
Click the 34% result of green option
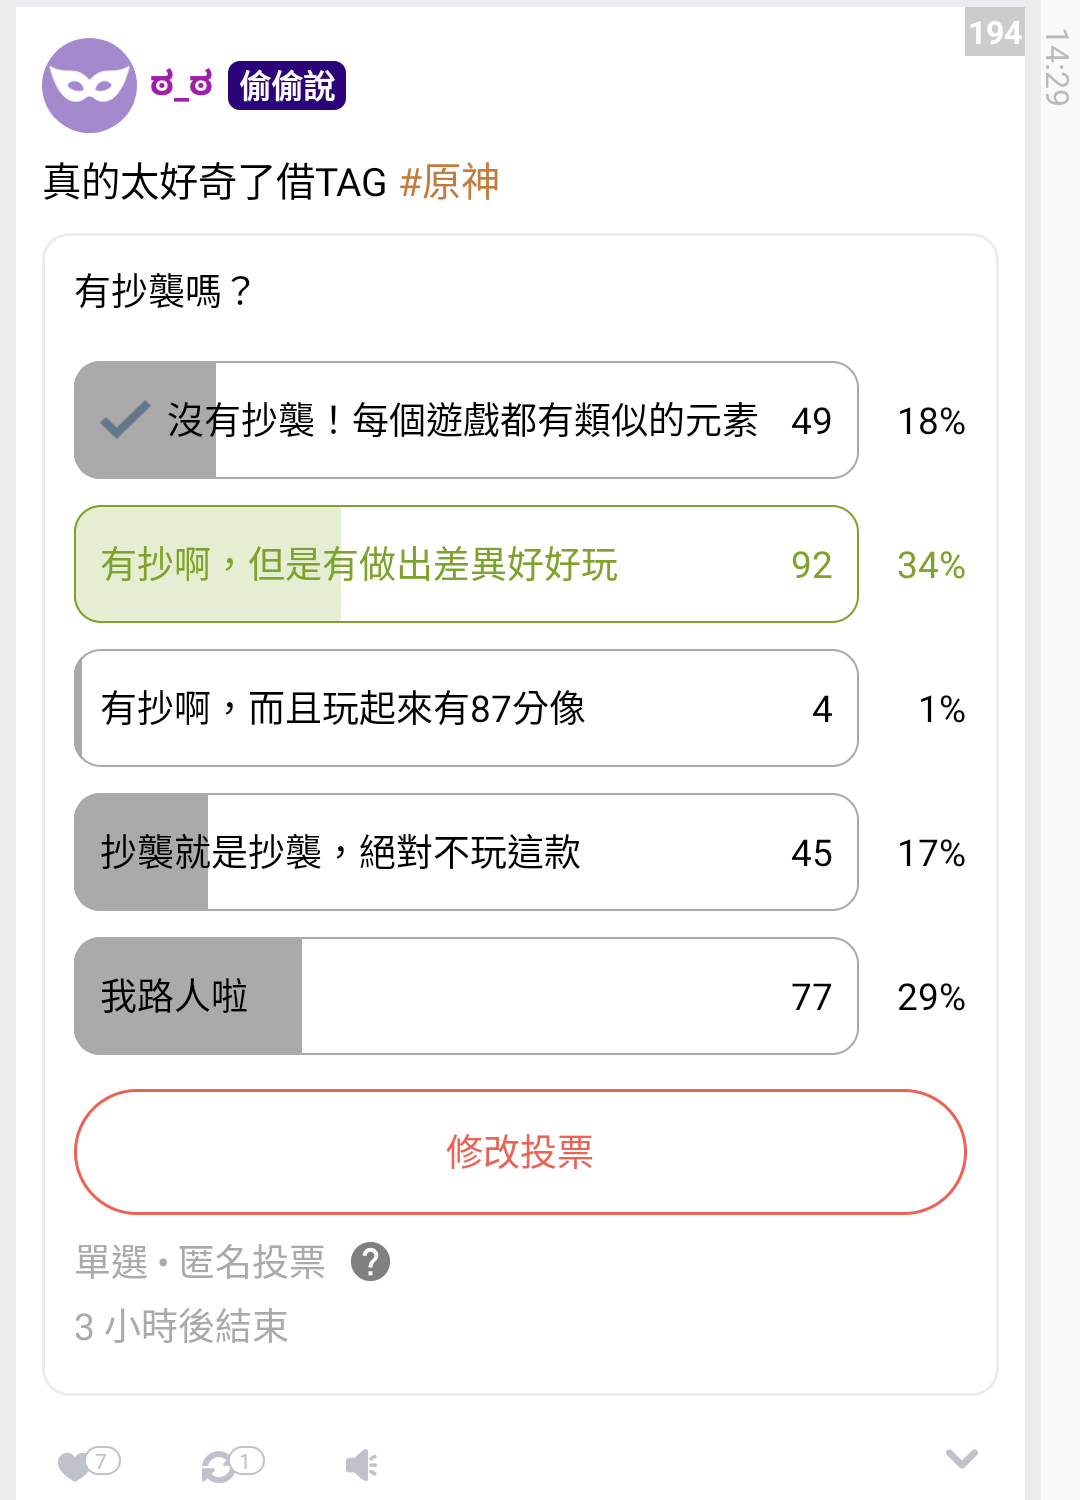[931, 565]
